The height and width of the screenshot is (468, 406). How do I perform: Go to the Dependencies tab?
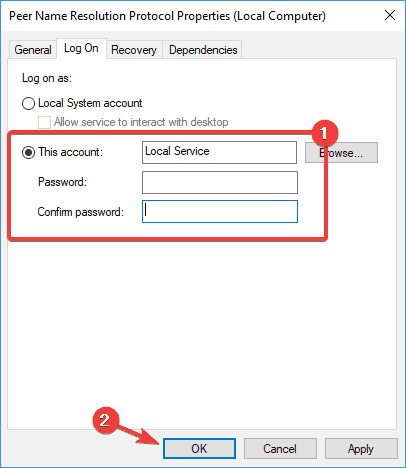click(x=203, y=50)
